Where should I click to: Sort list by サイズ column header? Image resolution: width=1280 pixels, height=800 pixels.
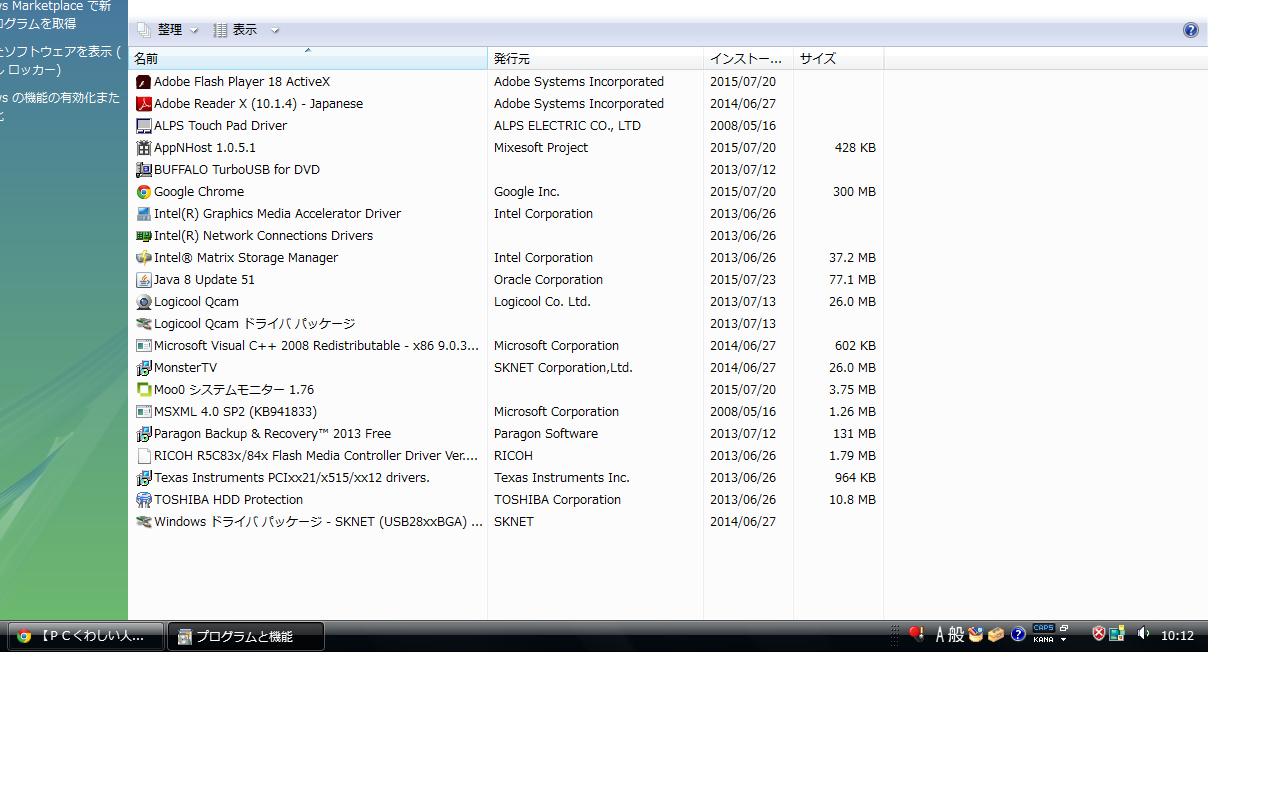[839, 59]
